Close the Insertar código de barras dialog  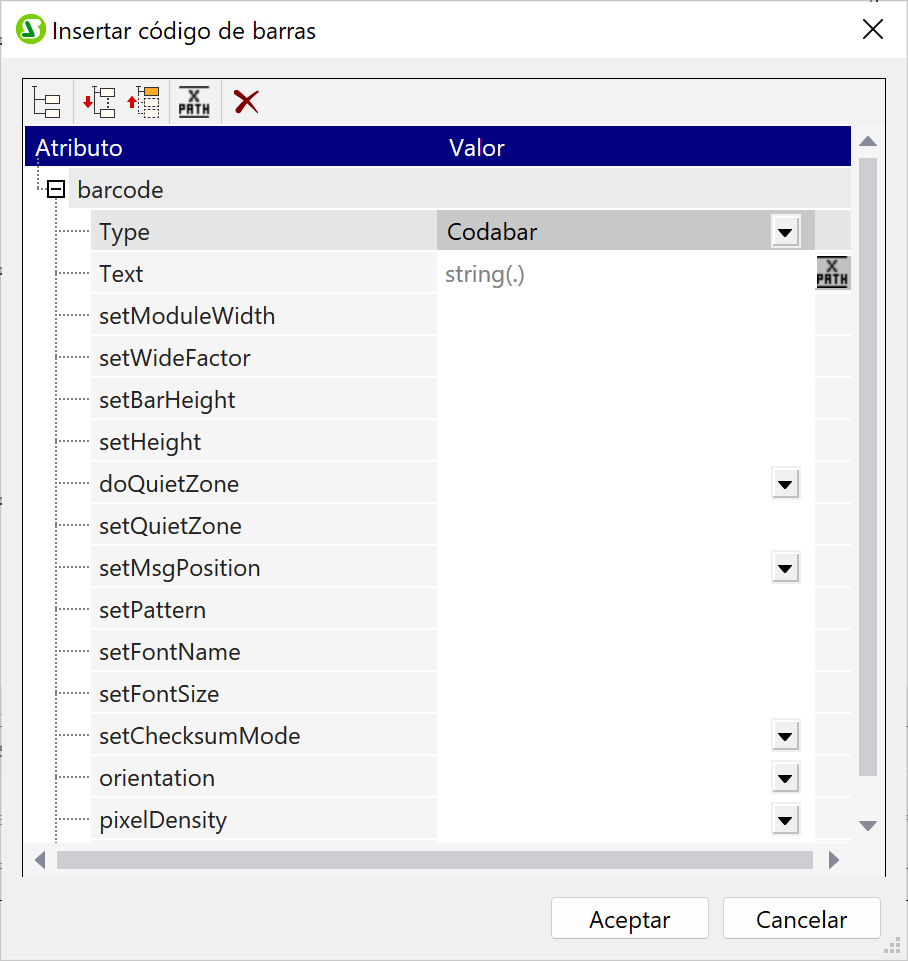pyautogui.click(x=872, y=29)
